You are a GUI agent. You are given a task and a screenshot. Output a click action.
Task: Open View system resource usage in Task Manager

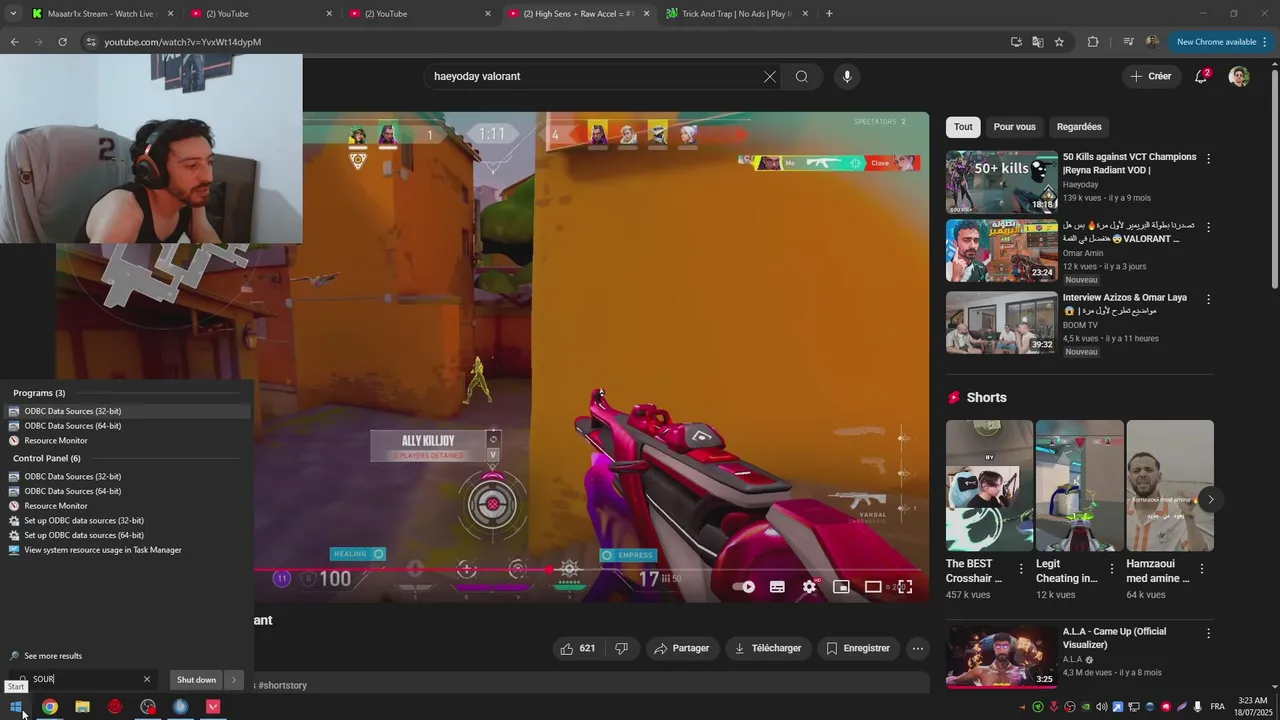click(x=103, y=550)
